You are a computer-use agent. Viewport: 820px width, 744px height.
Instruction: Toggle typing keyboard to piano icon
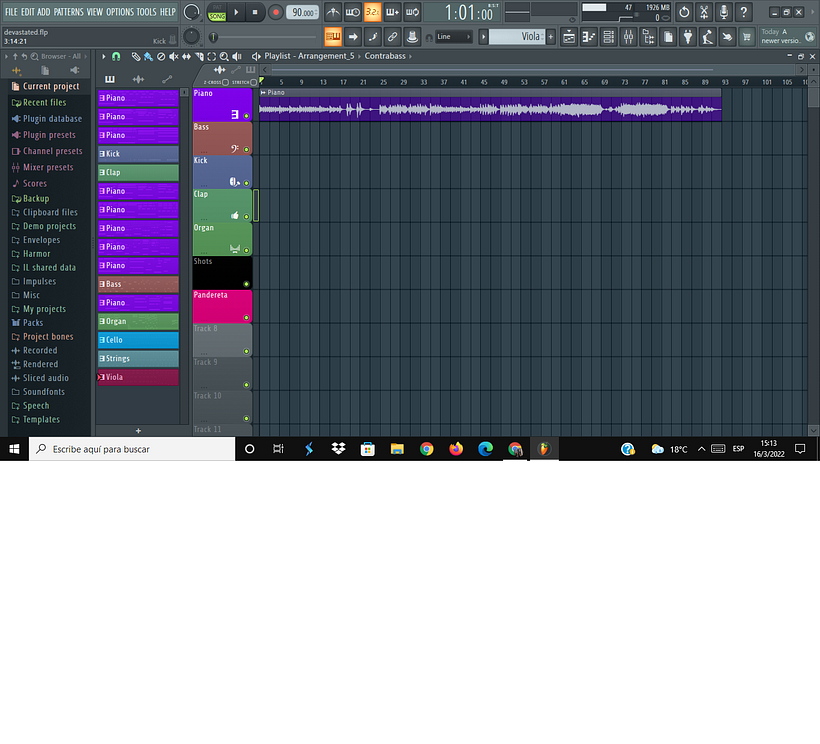[x=333, y=37]
